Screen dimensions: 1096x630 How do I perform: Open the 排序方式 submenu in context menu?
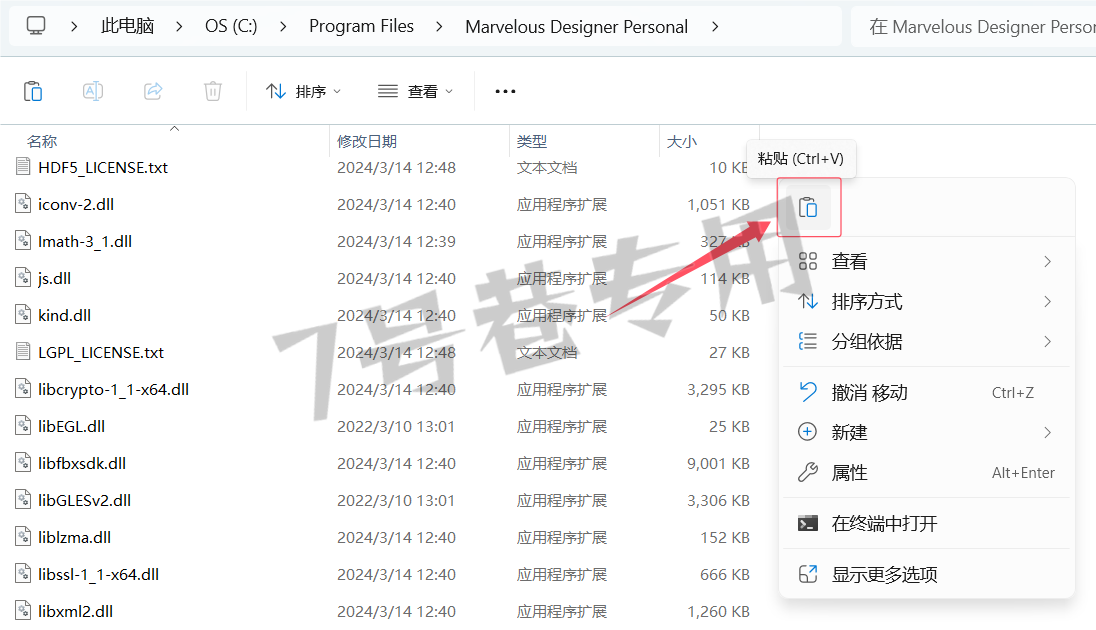pos(926,301)
